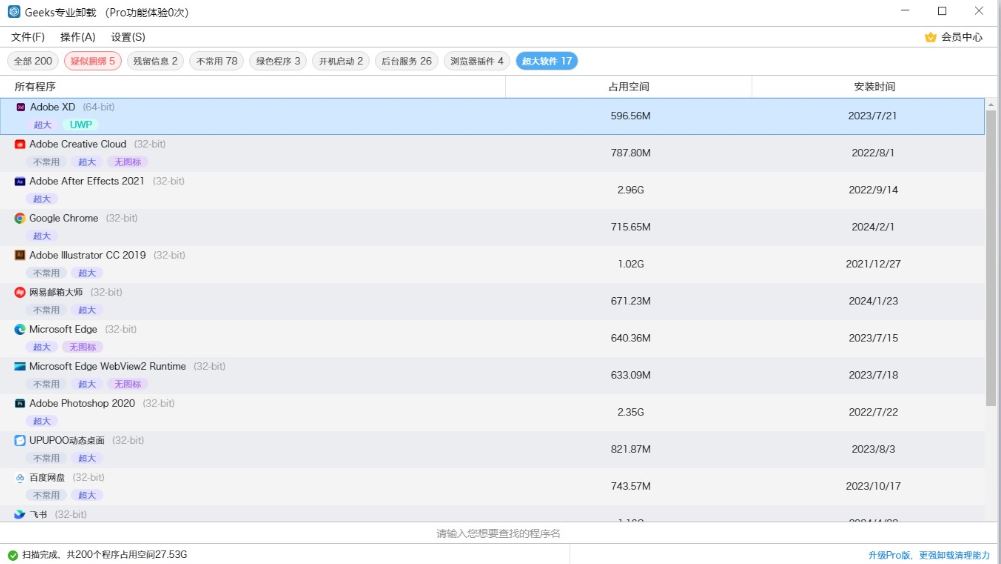Select Microsoft Edge WebView2 Runtime name

tap(107, 367)
